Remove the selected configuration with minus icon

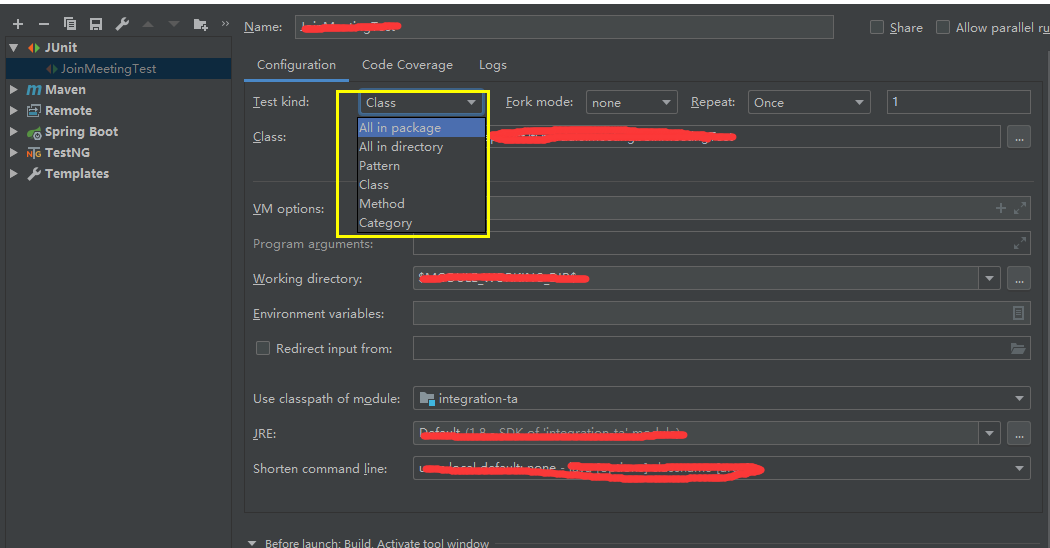(x=44, y=24)
